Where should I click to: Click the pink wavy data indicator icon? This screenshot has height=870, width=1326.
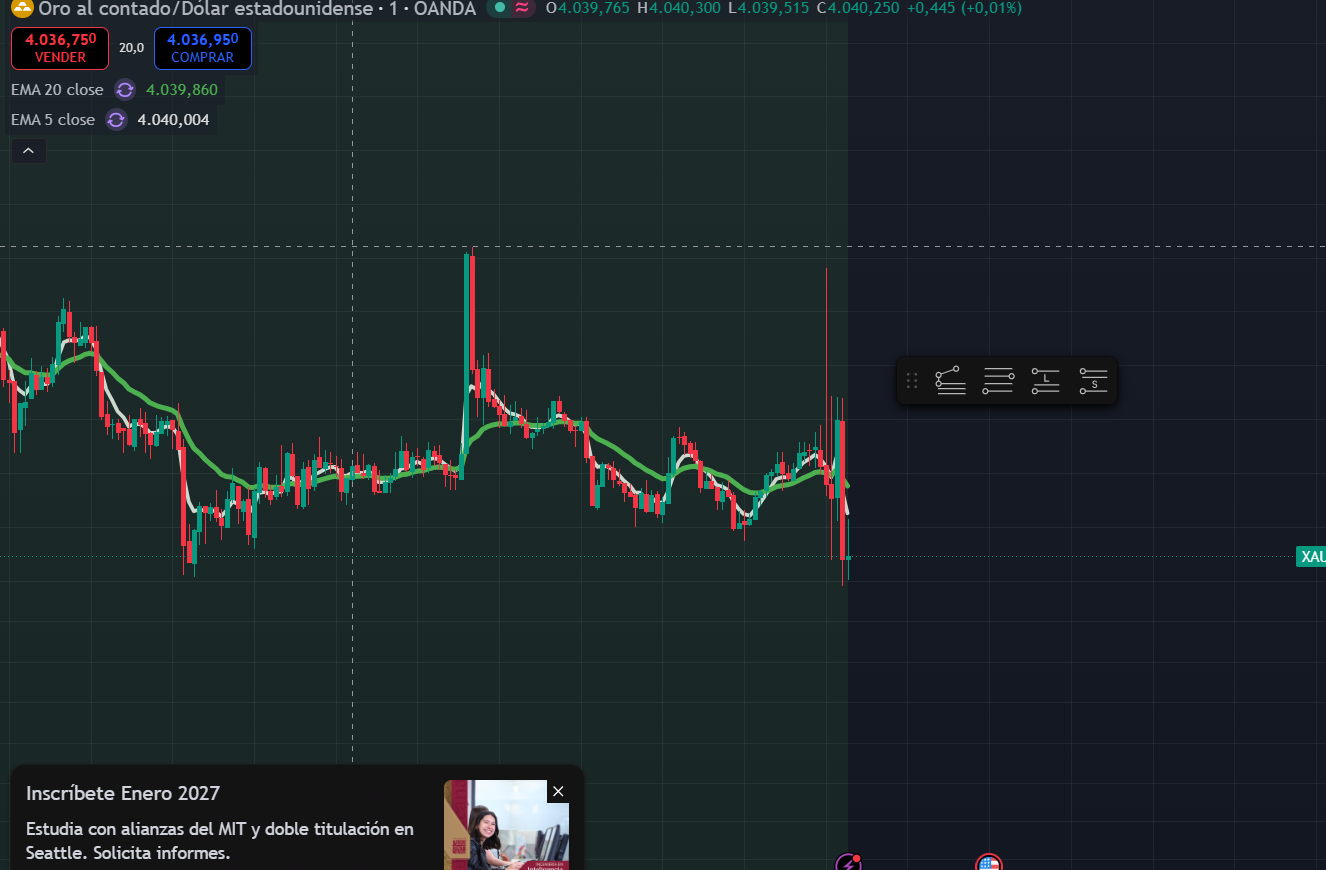click(522, 8)
